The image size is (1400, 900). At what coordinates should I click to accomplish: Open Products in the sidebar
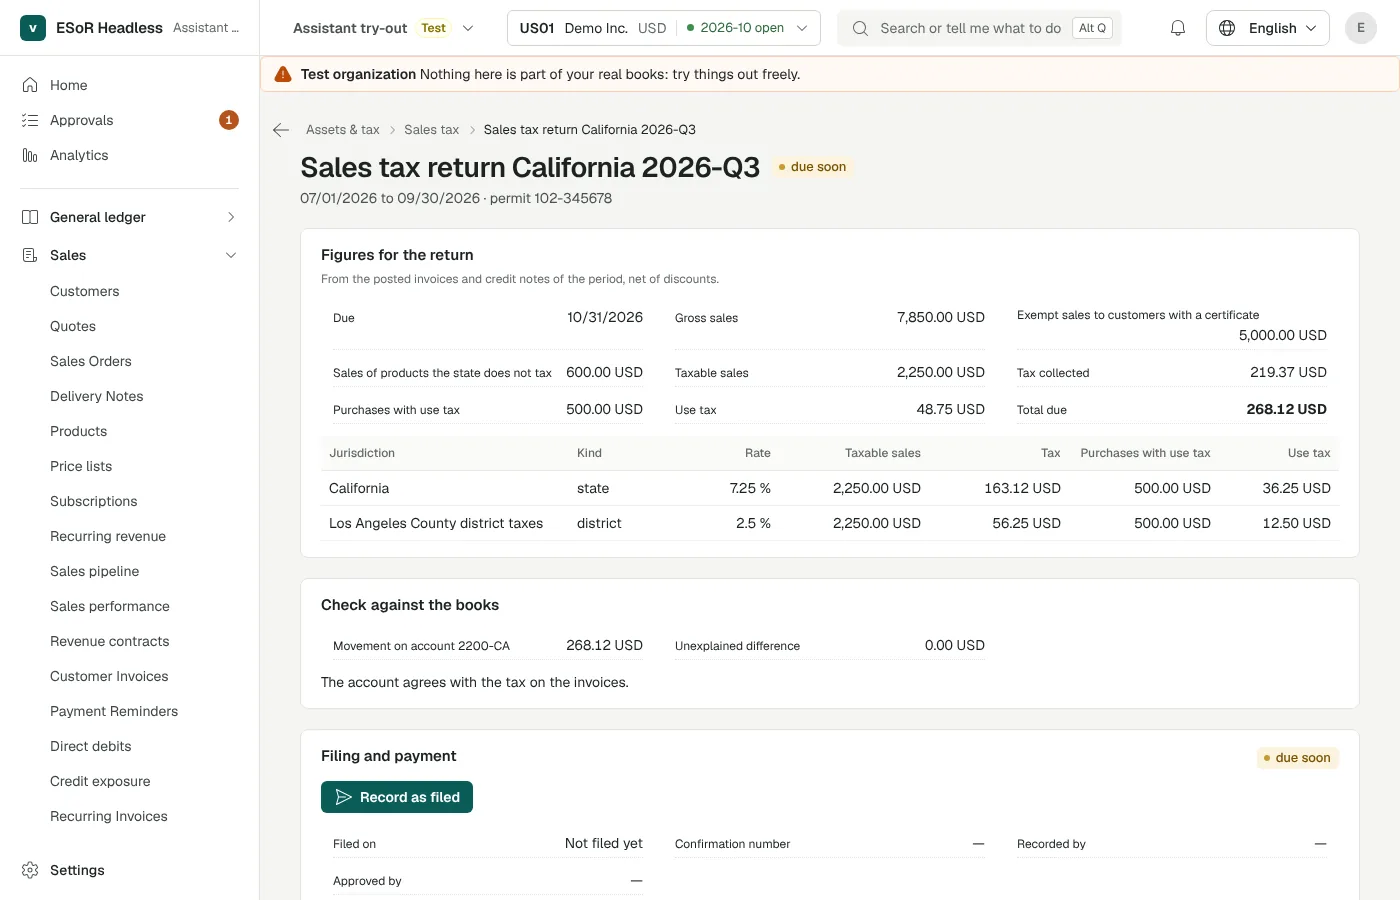coord(79,431)
